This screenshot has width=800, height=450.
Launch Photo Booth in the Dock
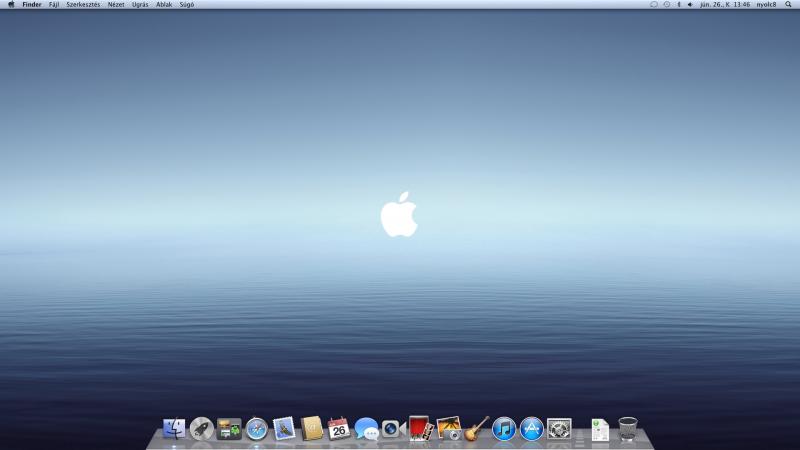[421, 428]
